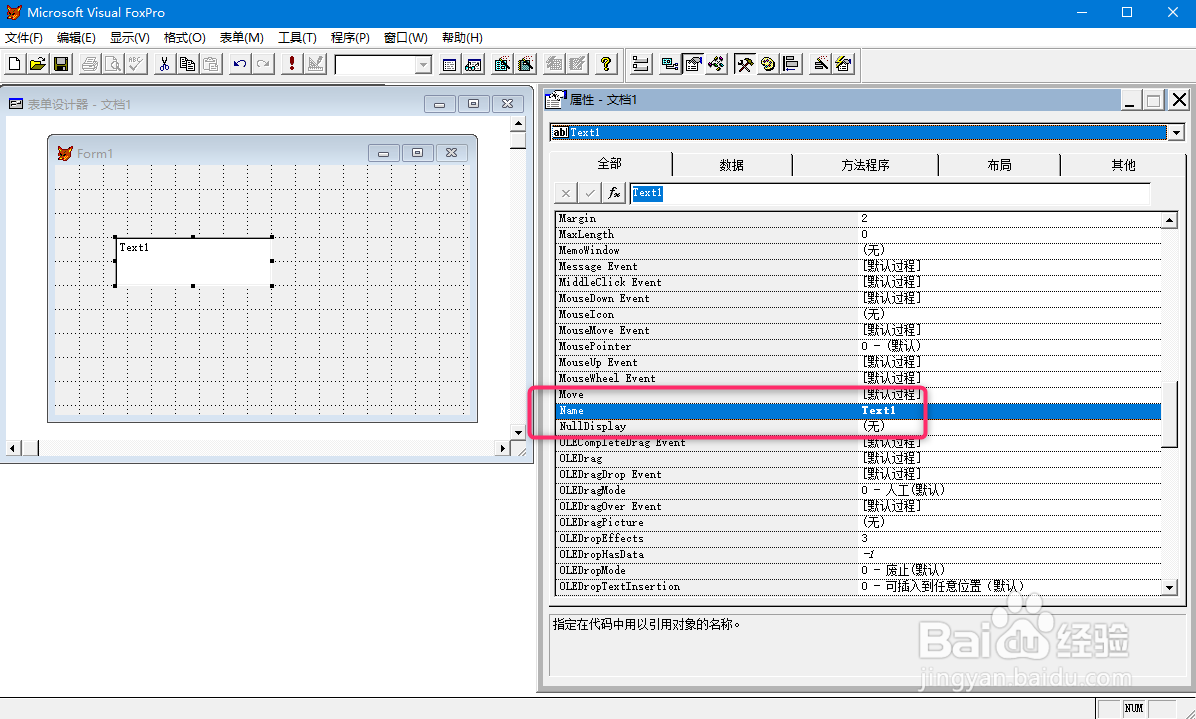Click the Modify Form ruler icon
The width and height of the screenshot is (1196, 719).
[x=315, y=65]
